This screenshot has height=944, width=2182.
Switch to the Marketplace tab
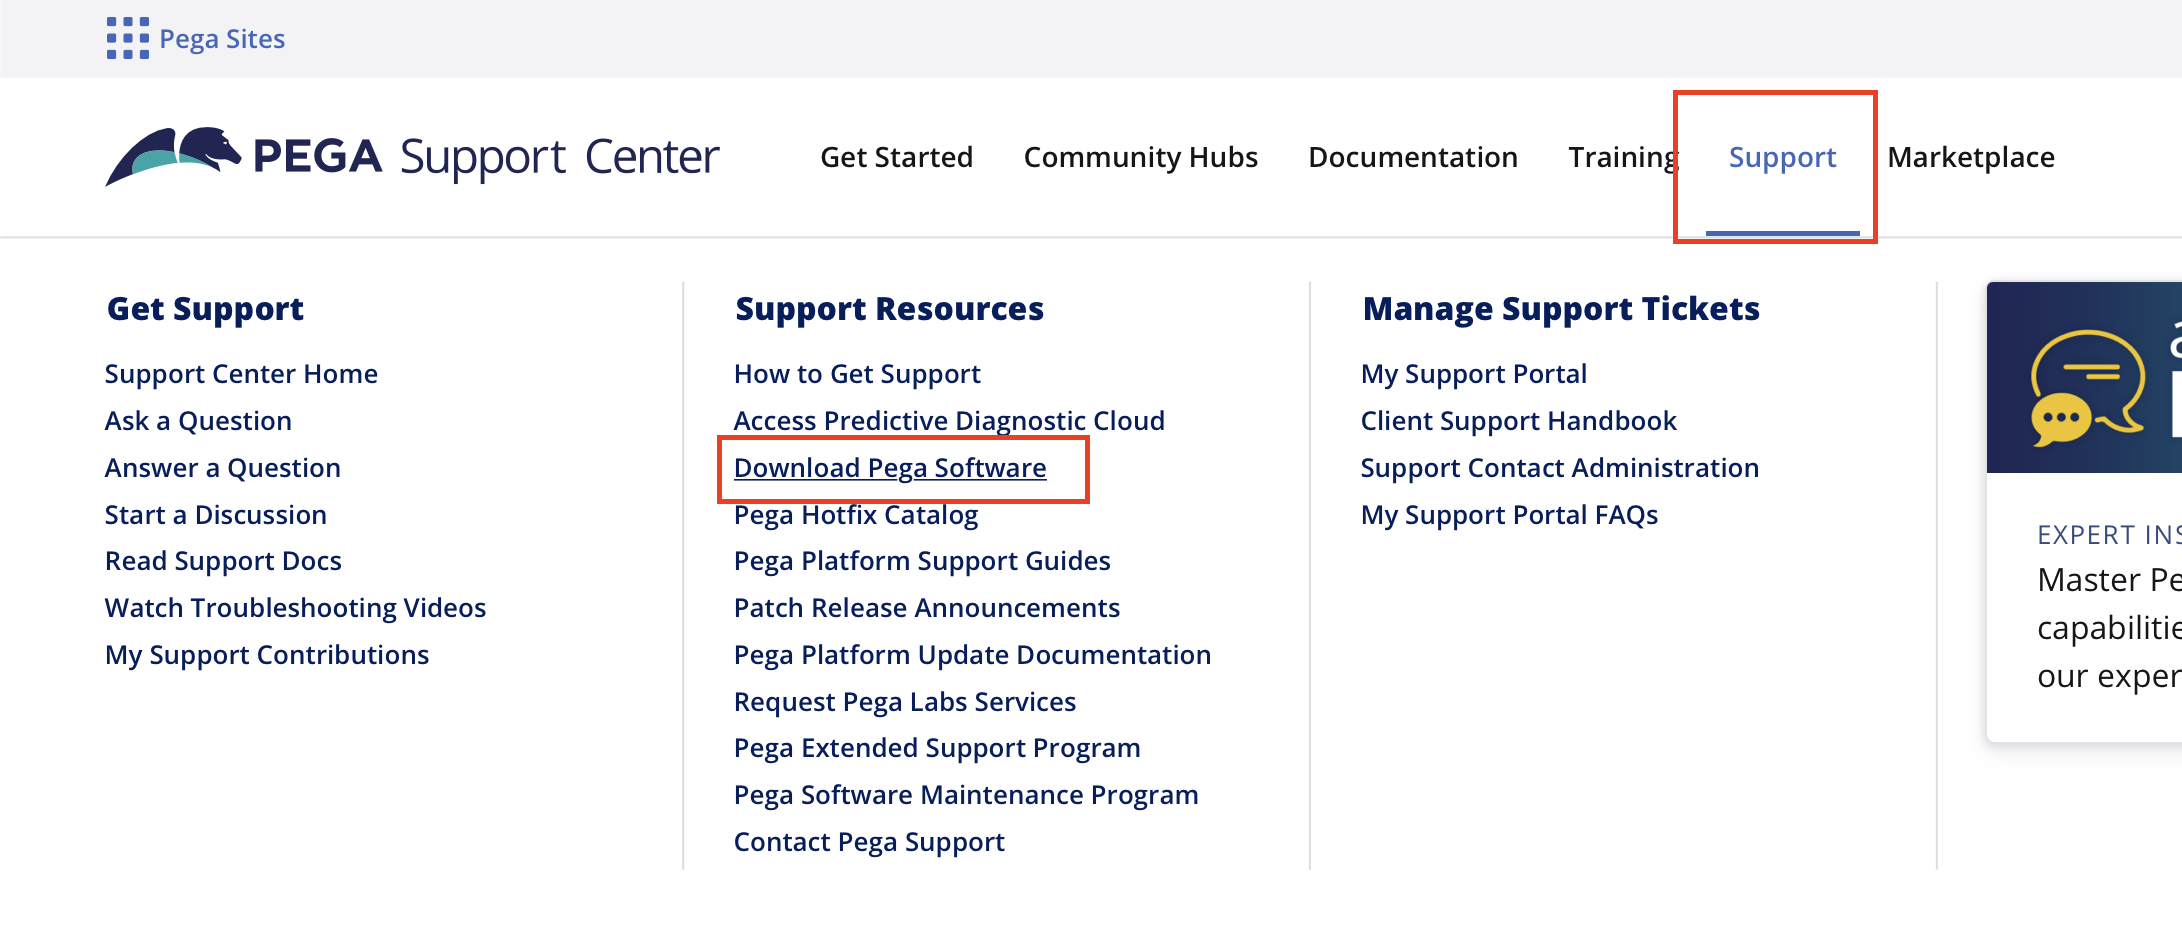1969,157
